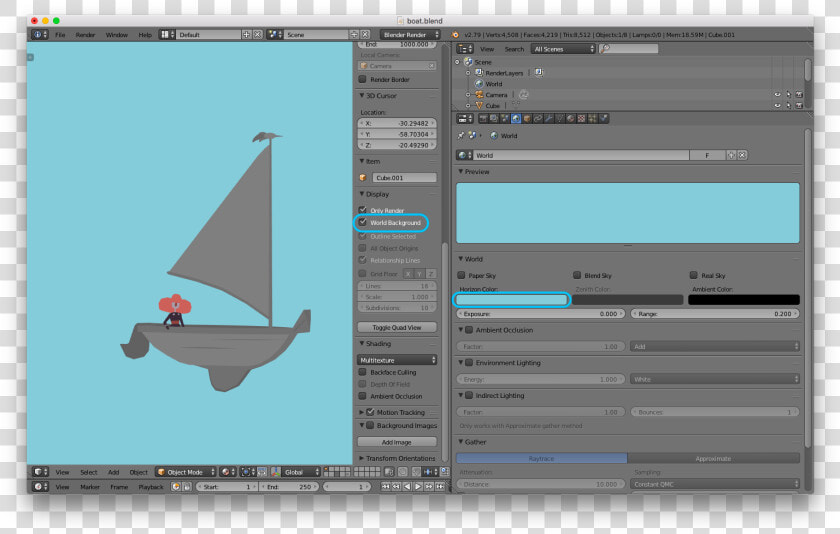The width and height of the screenshot is (840, 534).
Task: Unlink the World datablock X icon
Action: point(742,155)
